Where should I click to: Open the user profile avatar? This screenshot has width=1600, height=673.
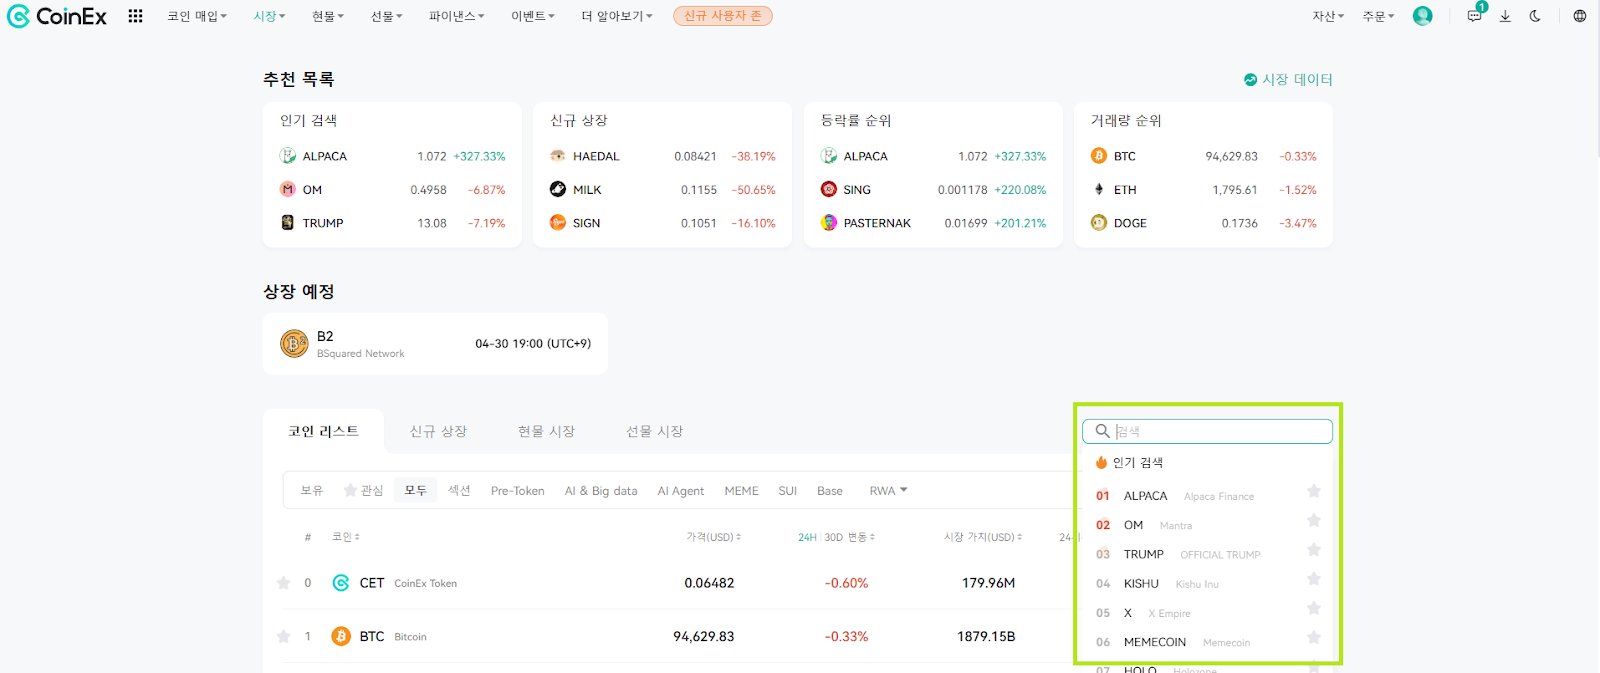tap(1422, 16)
